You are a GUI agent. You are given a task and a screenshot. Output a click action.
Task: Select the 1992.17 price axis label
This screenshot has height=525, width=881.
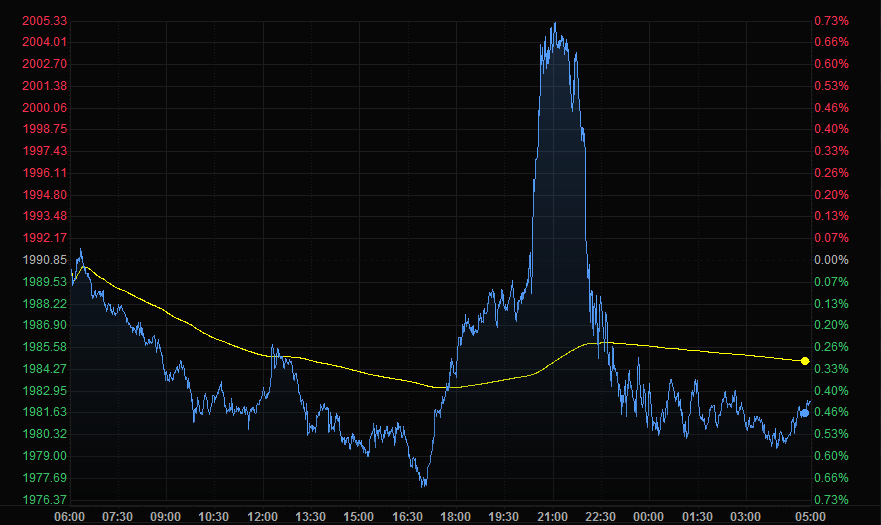(x=44, y=238)
